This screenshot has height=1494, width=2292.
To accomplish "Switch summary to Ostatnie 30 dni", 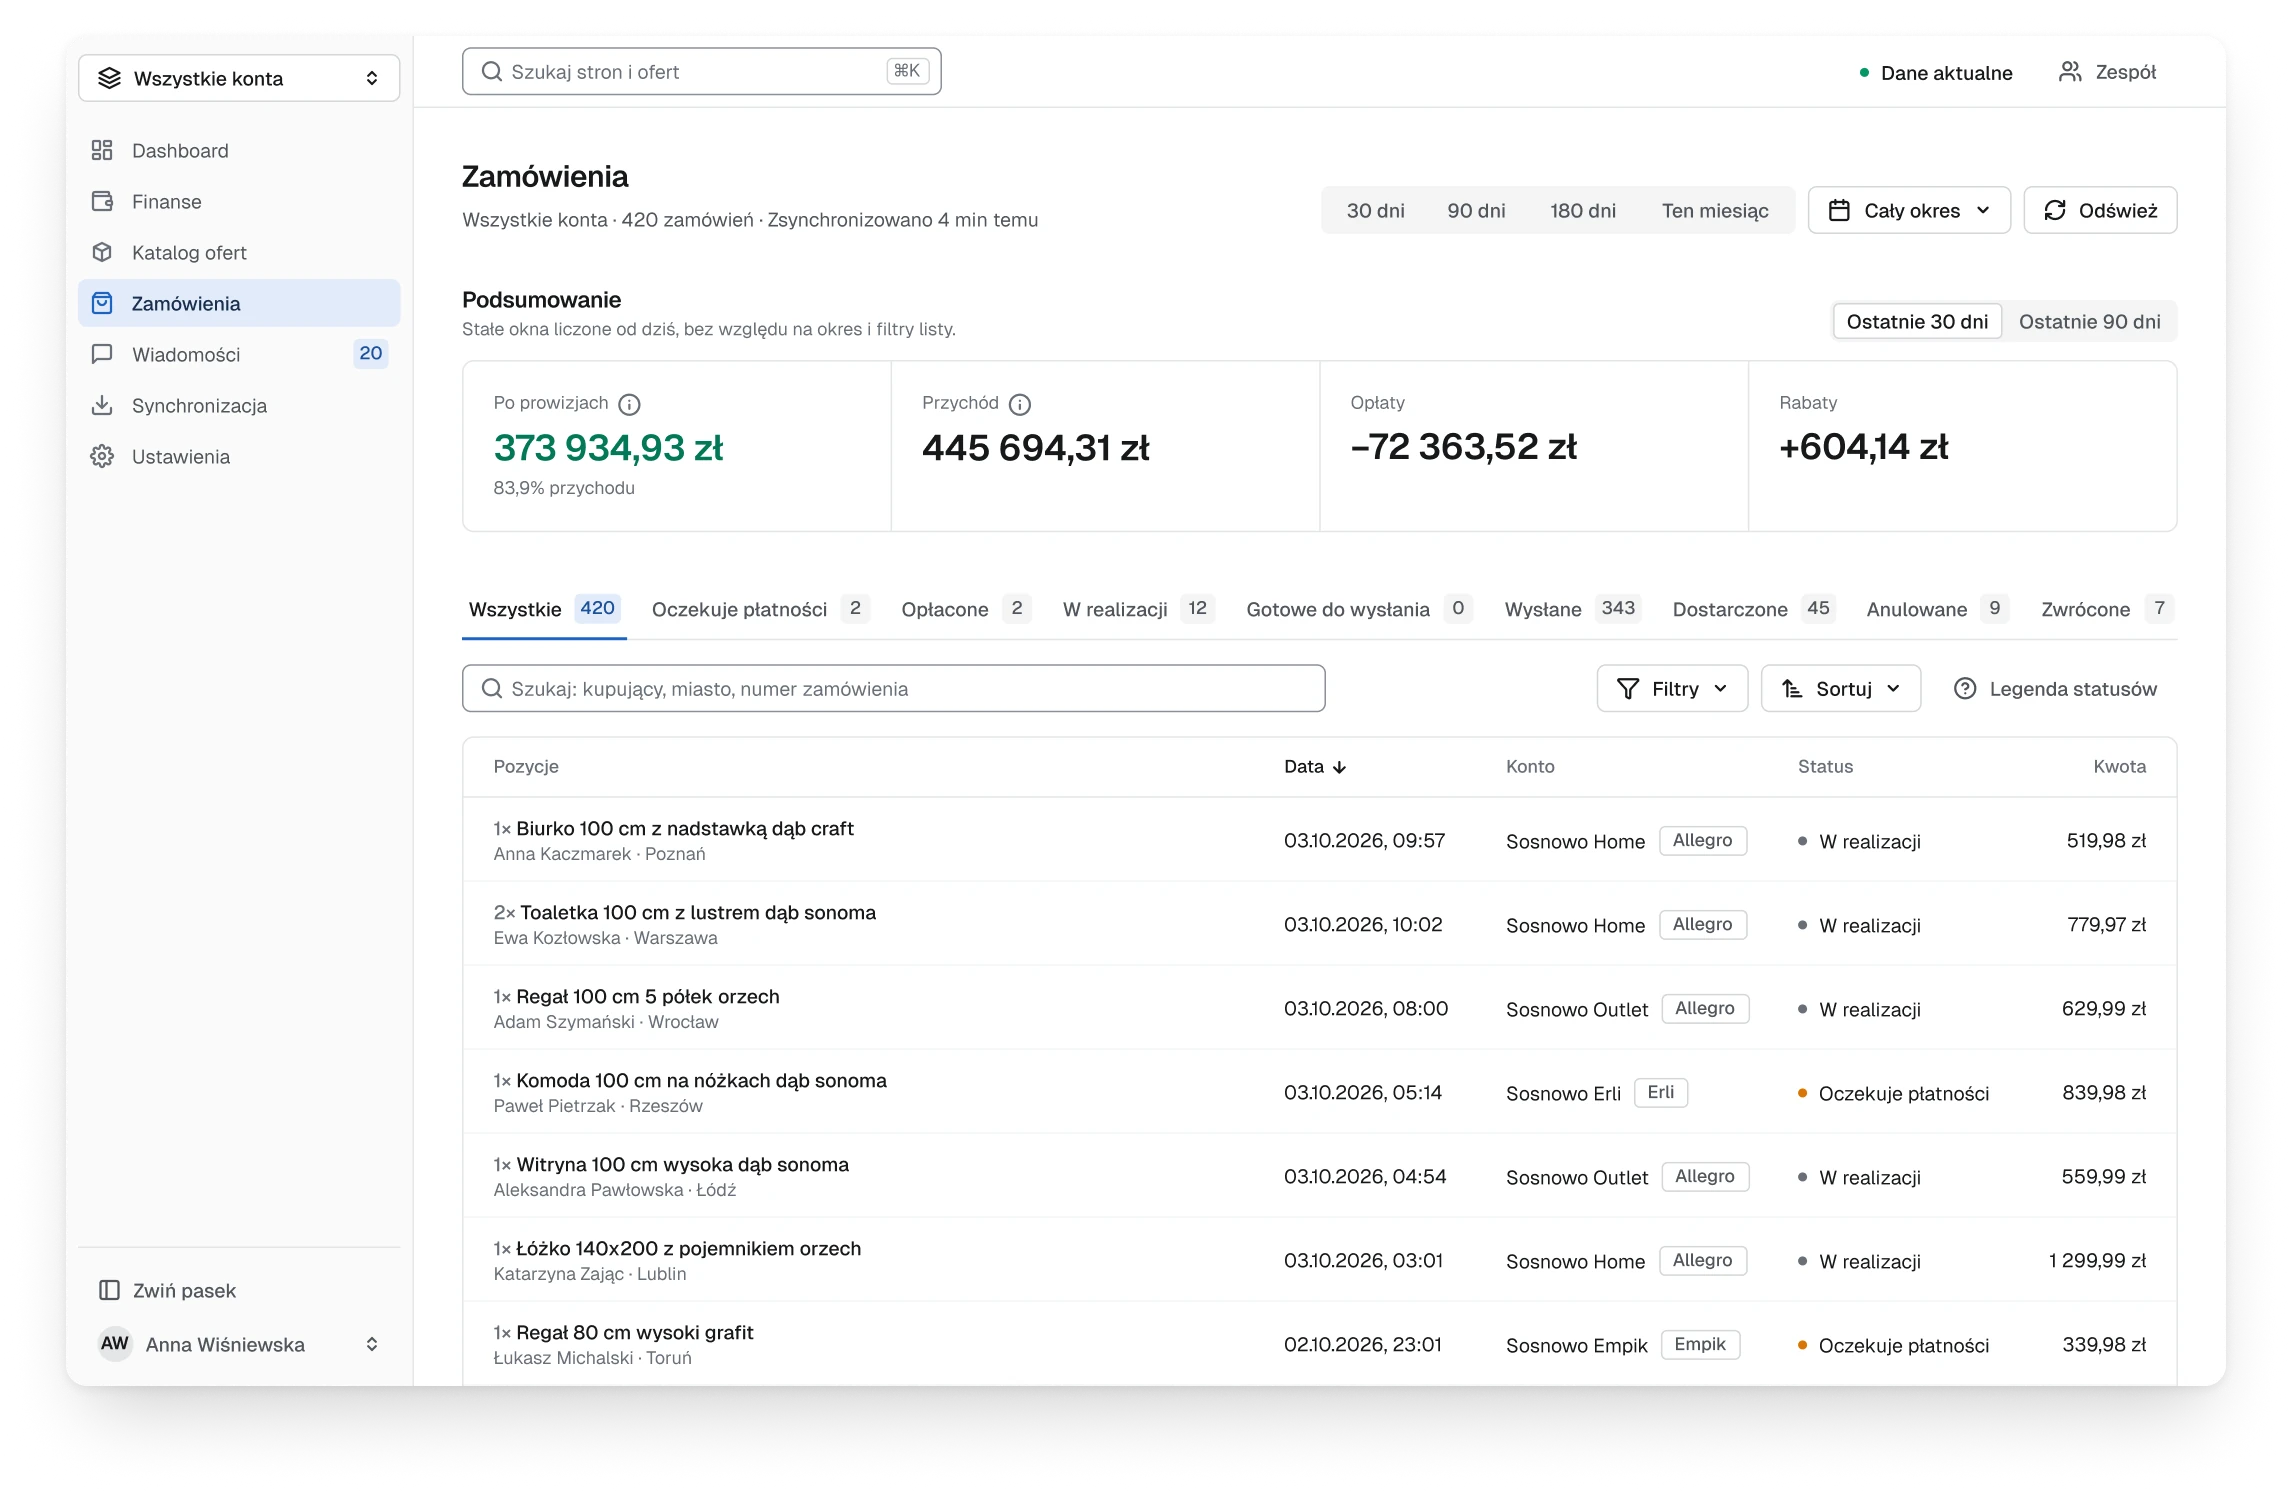I will click(x=1917, y=321).
